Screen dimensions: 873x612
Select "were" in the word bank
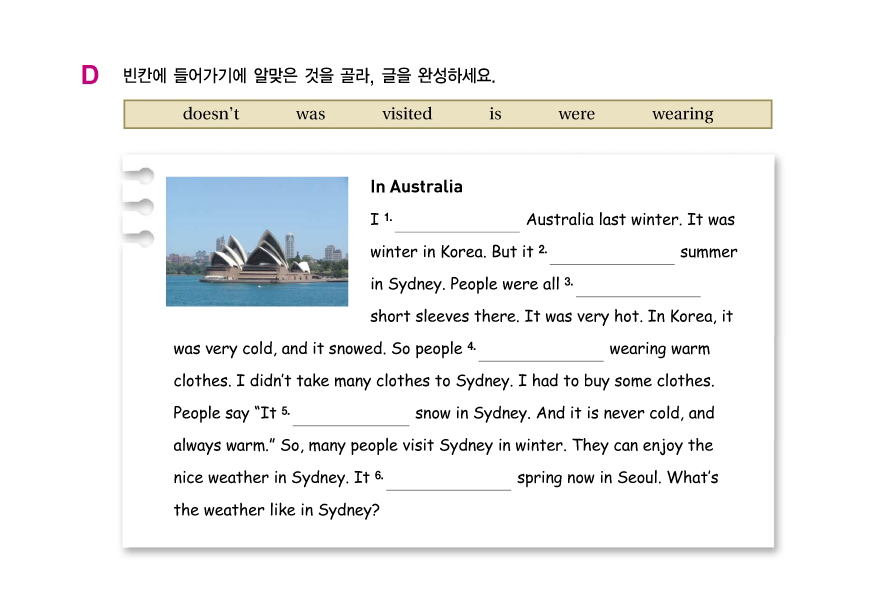(576, 114)
